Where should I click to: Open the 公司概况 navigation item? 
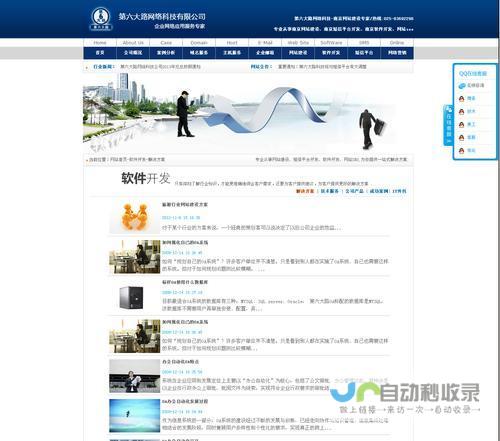click(x=133, y=53)
